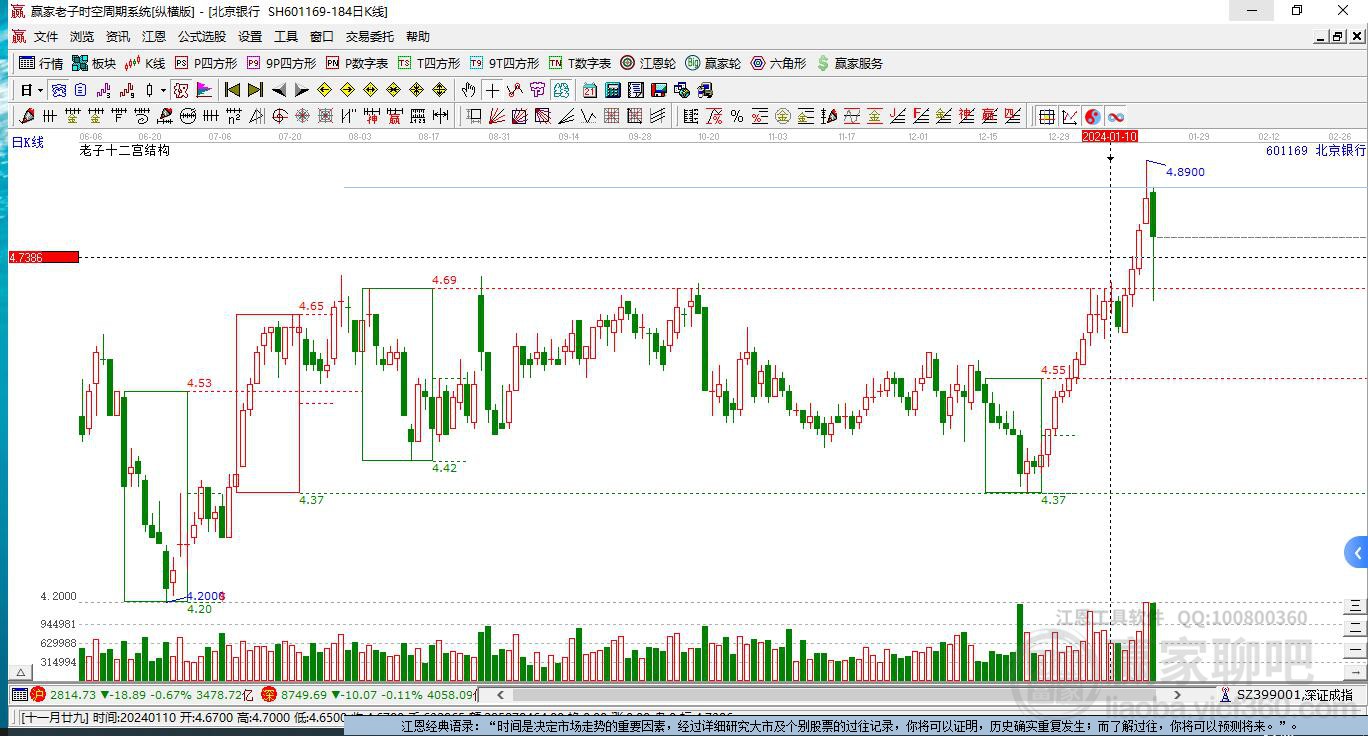Open the 浏览 menu
Screen dimensions: 1368x736
82,37
